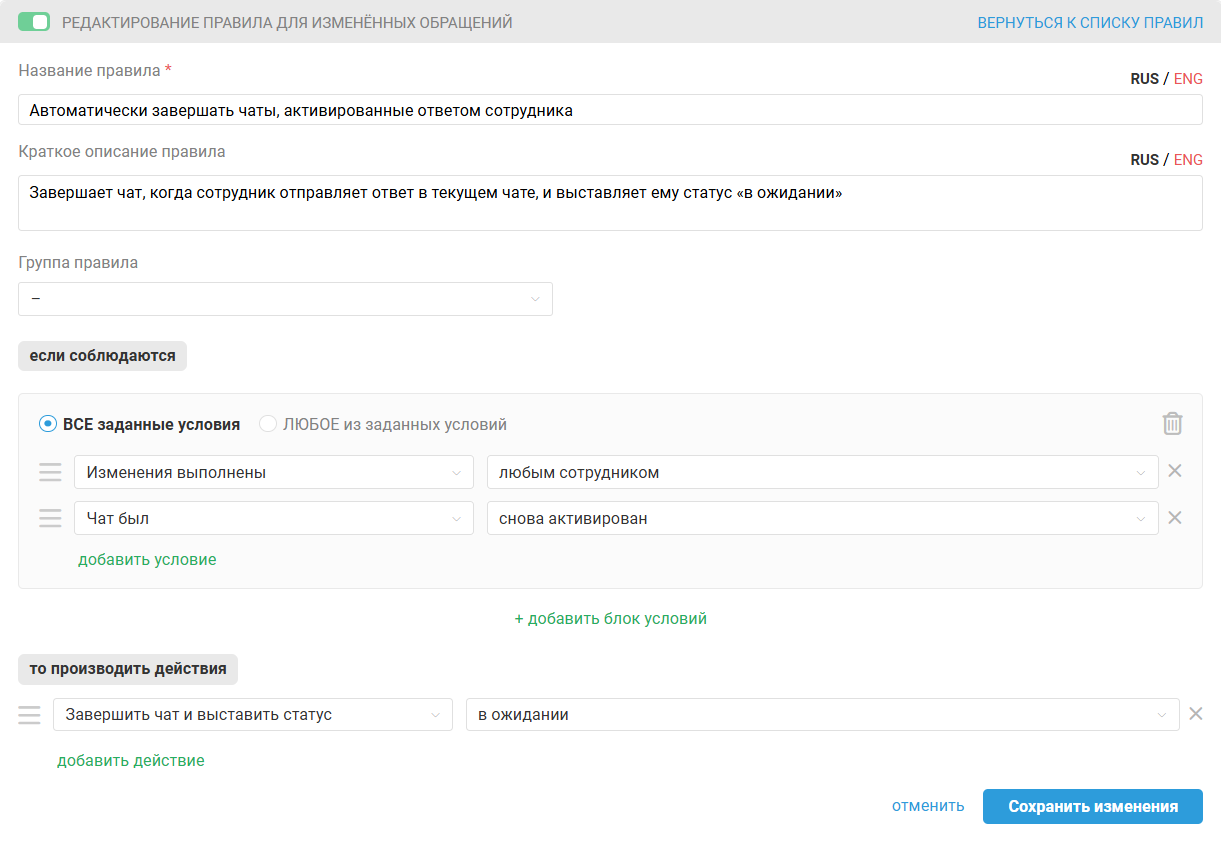
Task: Open 'в ожидании' status dropdown
Action: pyautogui.click(x=822, y=715)
